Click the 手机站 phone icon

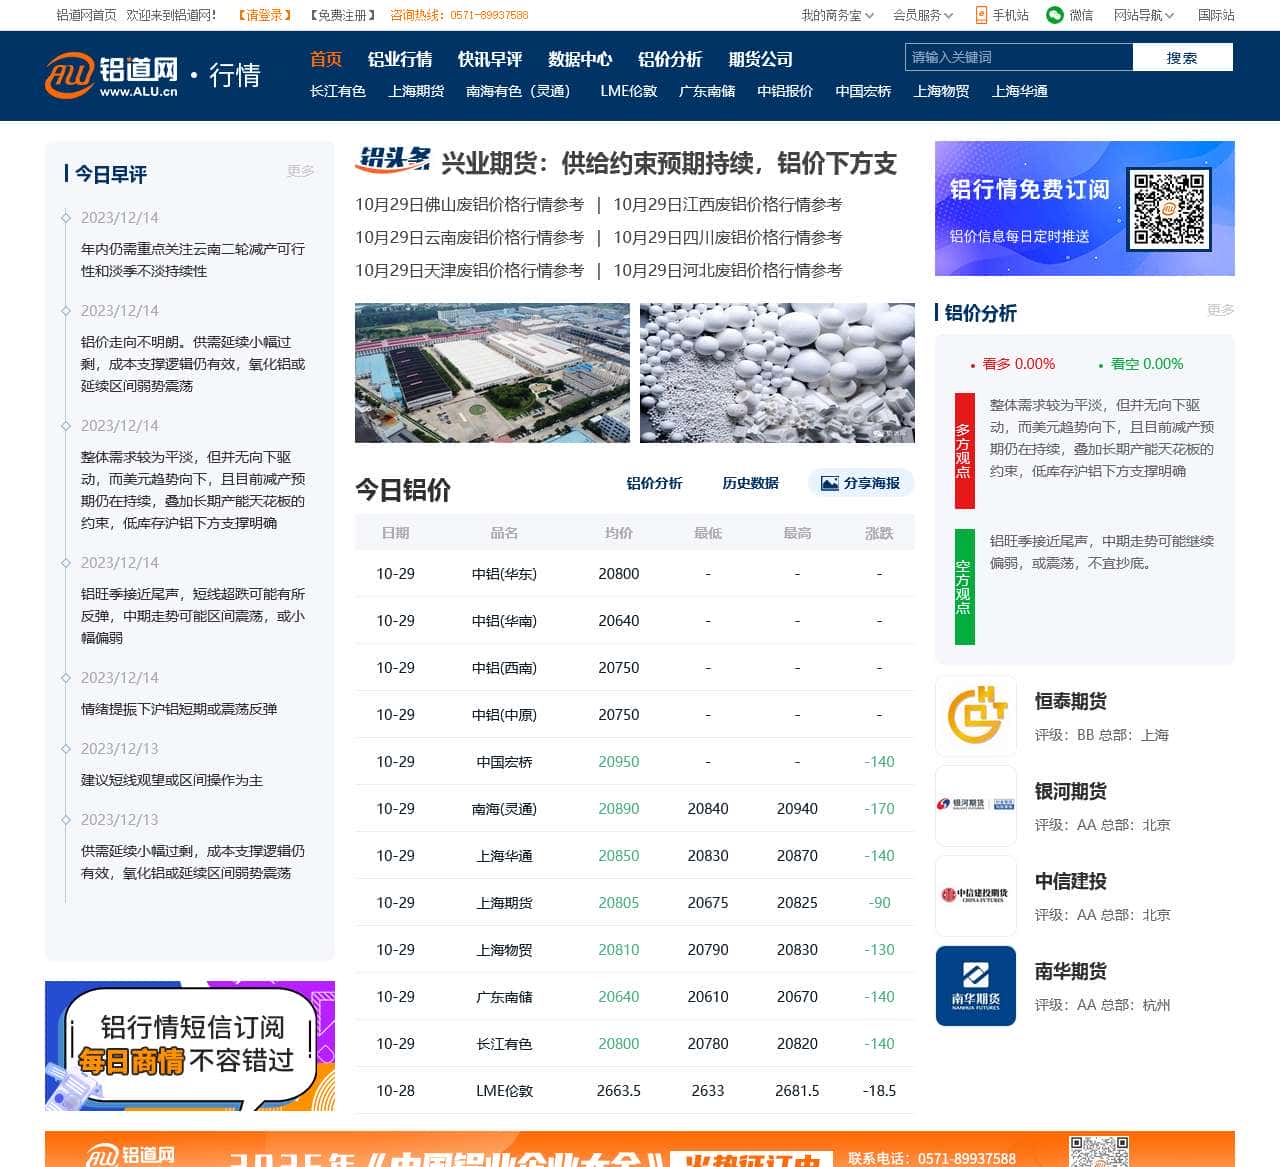click(x=981, y=15)
